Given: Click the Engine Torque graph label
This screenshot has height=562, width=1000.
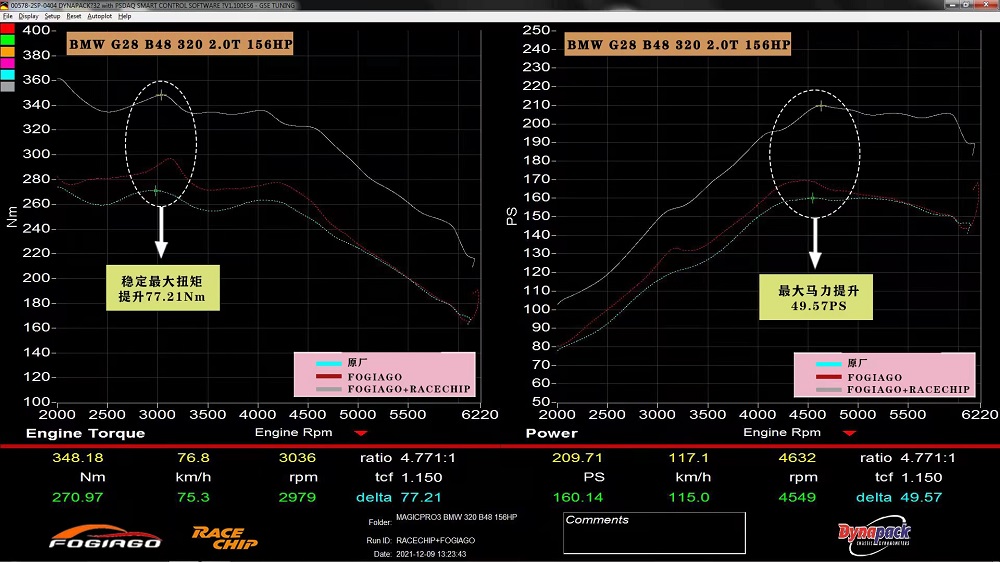Looking at the screenshot, I should (x=85, y=433).
